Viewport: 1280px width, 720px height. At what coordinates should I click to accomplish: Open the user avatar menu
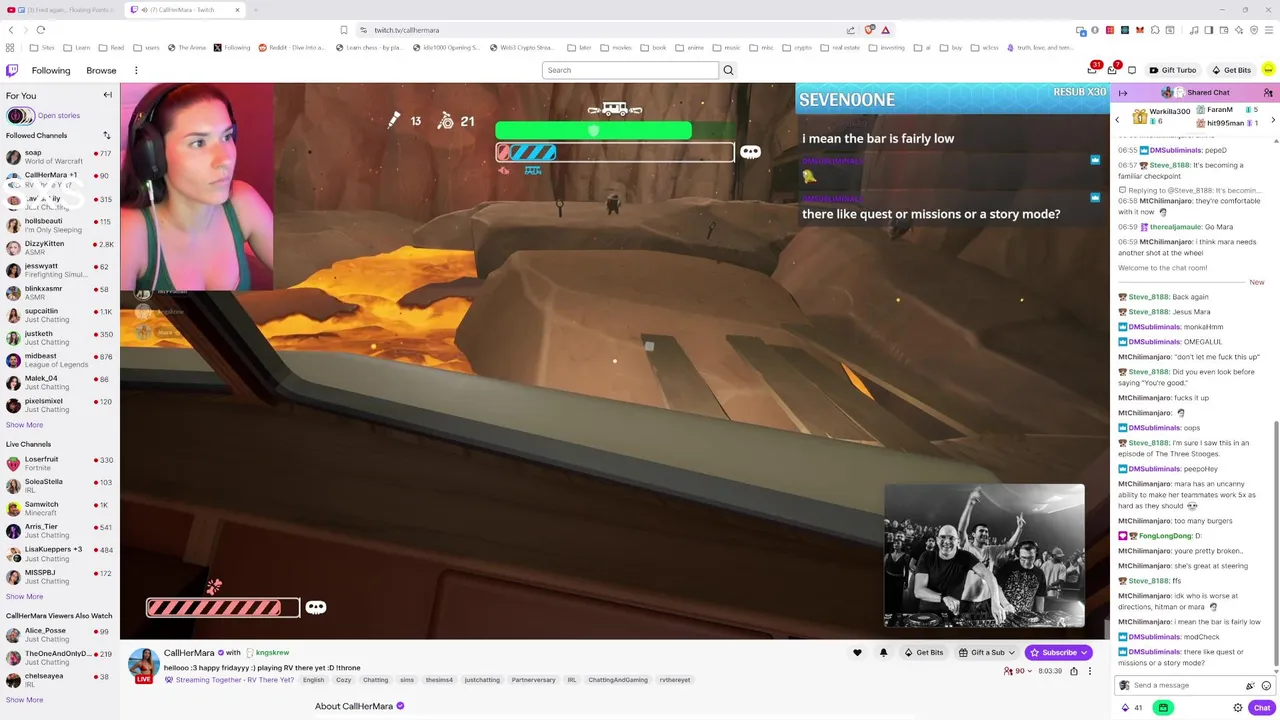(x=1268, y=69)
